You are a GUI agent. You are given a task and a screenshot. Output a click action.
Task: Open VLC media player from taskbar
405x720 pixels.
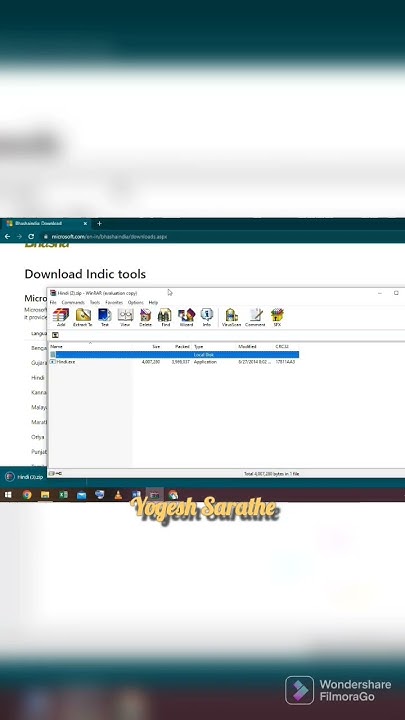tap(118, 495)
